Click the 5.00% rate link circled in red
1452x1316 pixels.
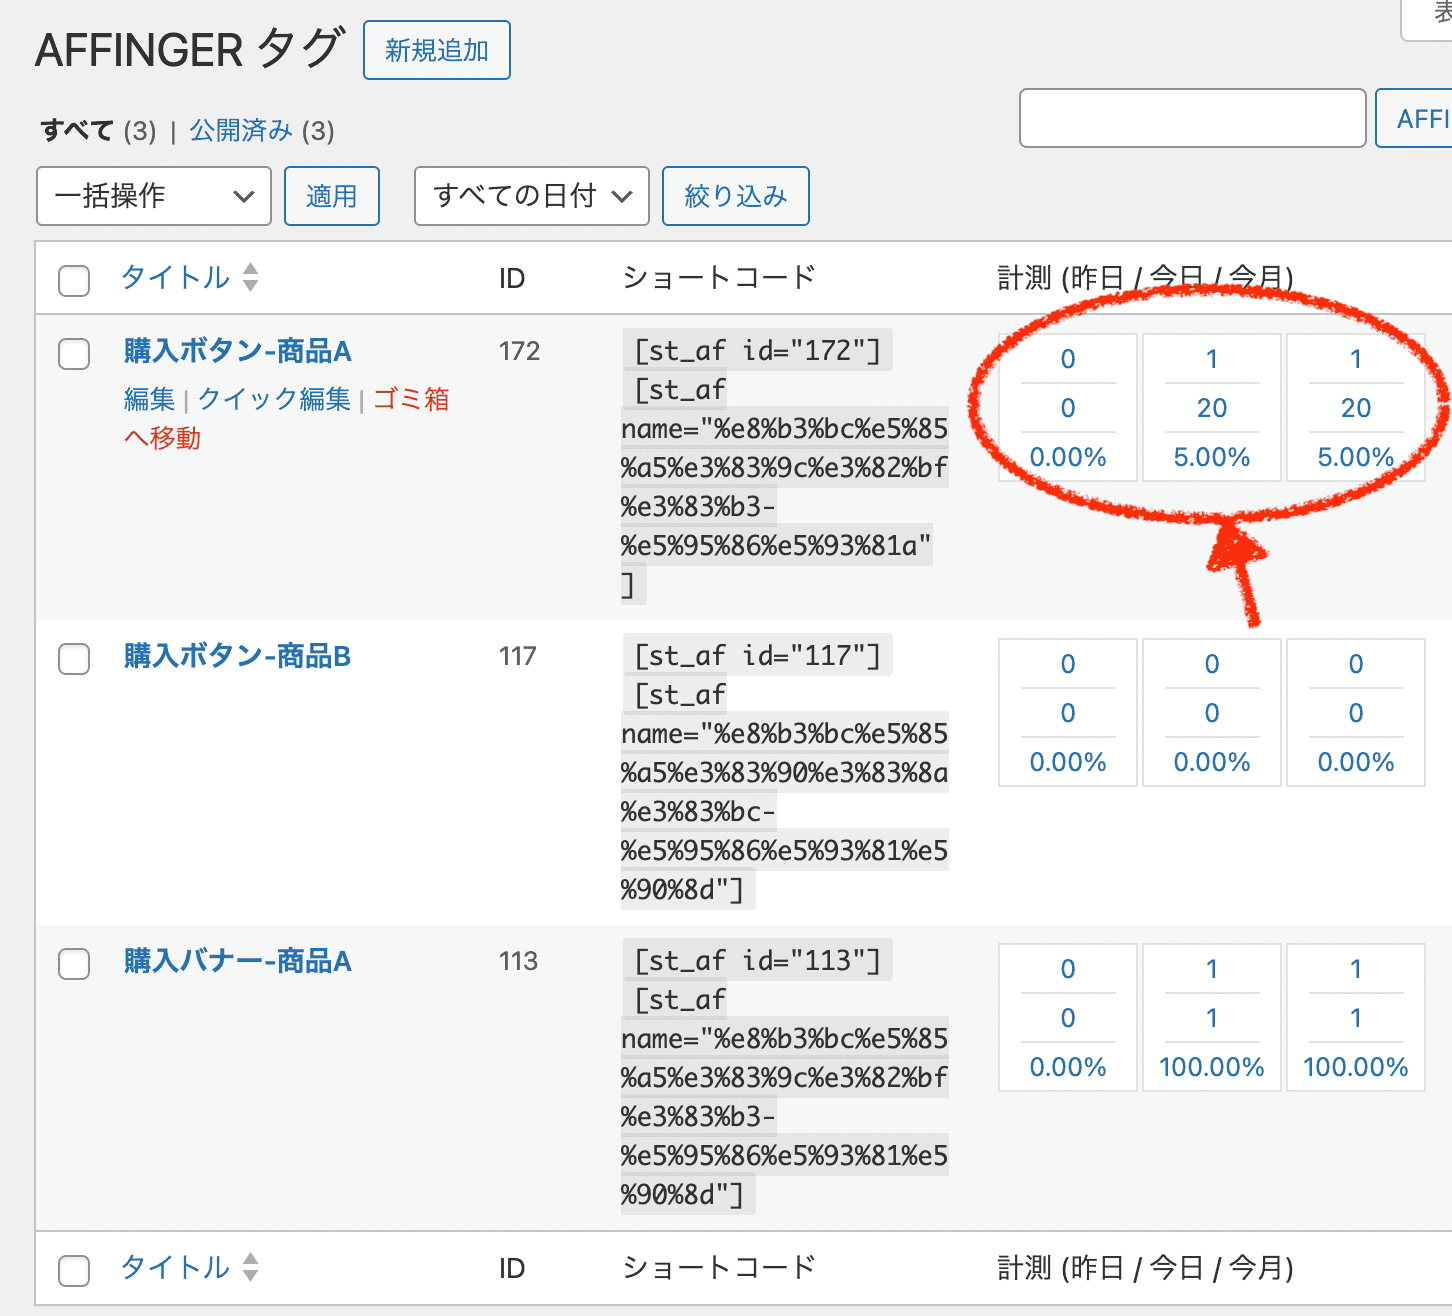point(1212,457)
